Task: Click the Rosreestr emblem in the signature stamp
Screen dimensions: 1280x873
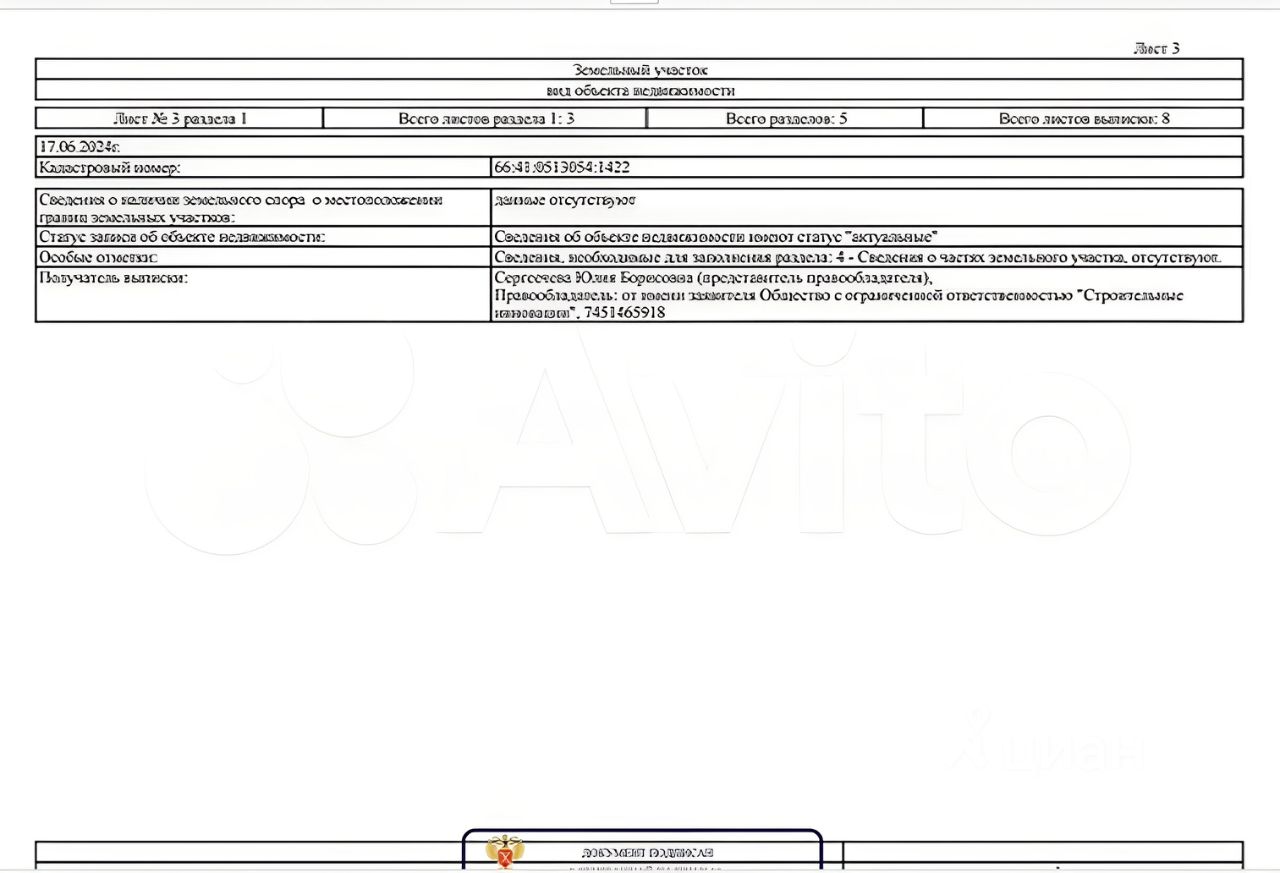Action: pos(504,853)
